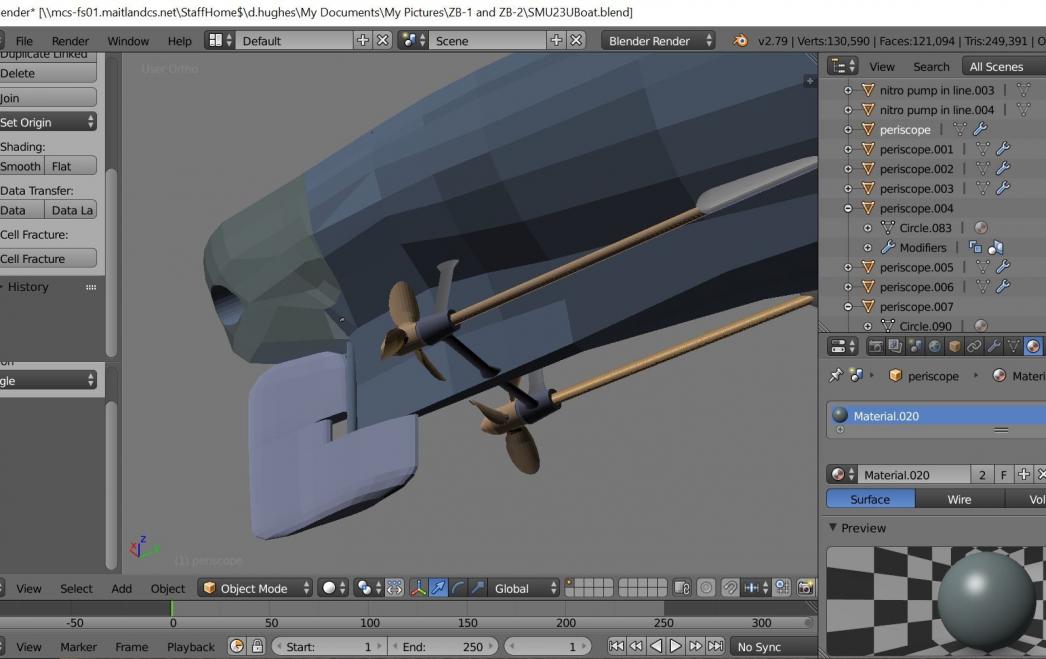Toggle the 3D manipulator axes widget
The width and height of the screenshot is (1046, 659).
420,589
